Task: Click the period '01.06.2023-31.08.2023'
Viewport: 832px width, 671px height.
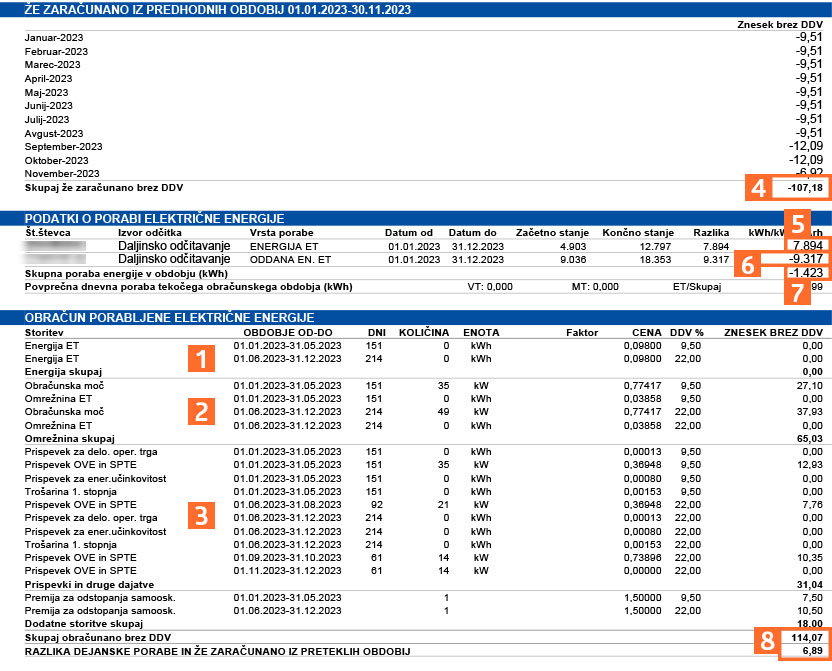Action: (x=287, y=504)
